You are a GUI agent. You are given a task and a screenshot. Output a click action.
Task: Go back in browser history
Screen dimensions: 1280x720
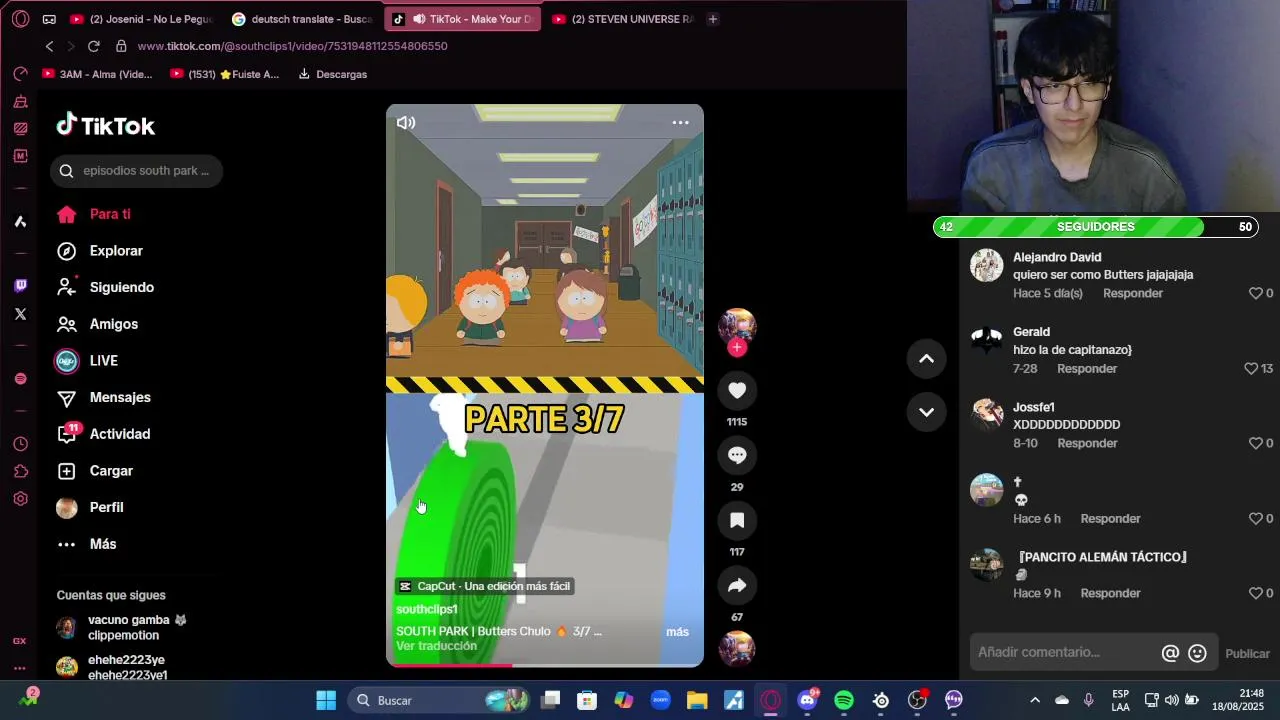click(49, 46)
